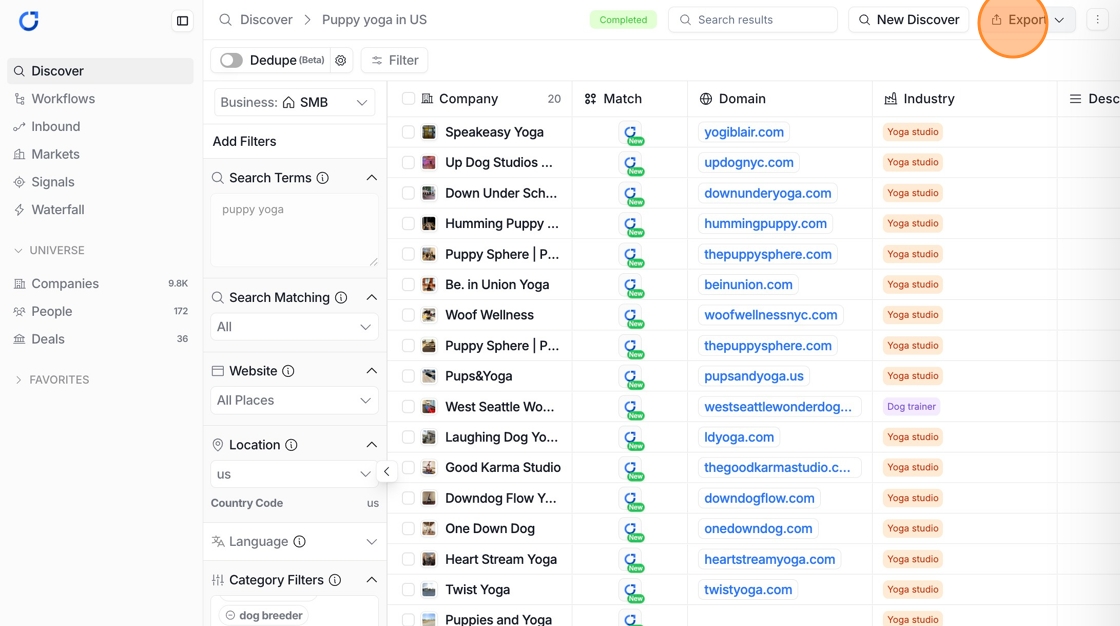Open Workflows in the sidebar

coord(100,99)
